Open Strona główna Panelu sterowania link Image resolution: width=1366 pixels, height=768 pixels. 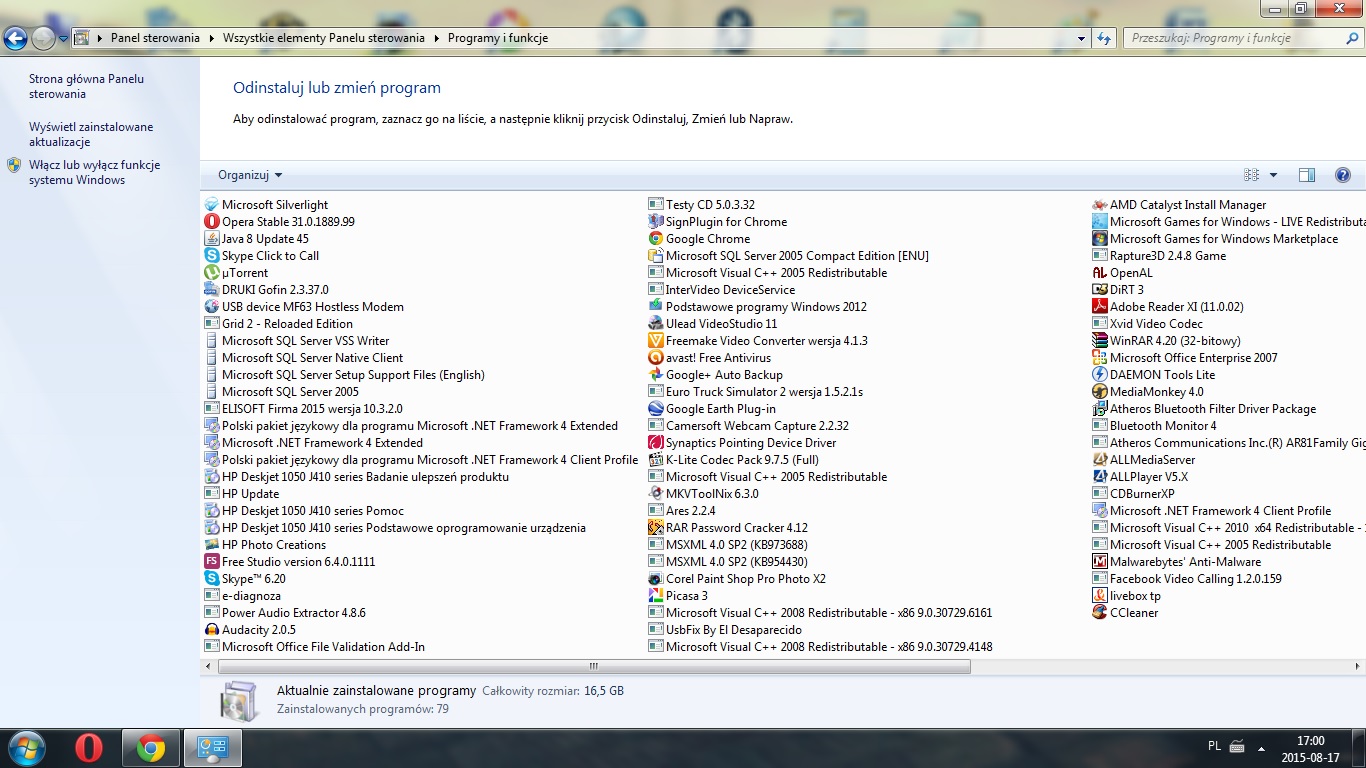click(x=86, y=86)
